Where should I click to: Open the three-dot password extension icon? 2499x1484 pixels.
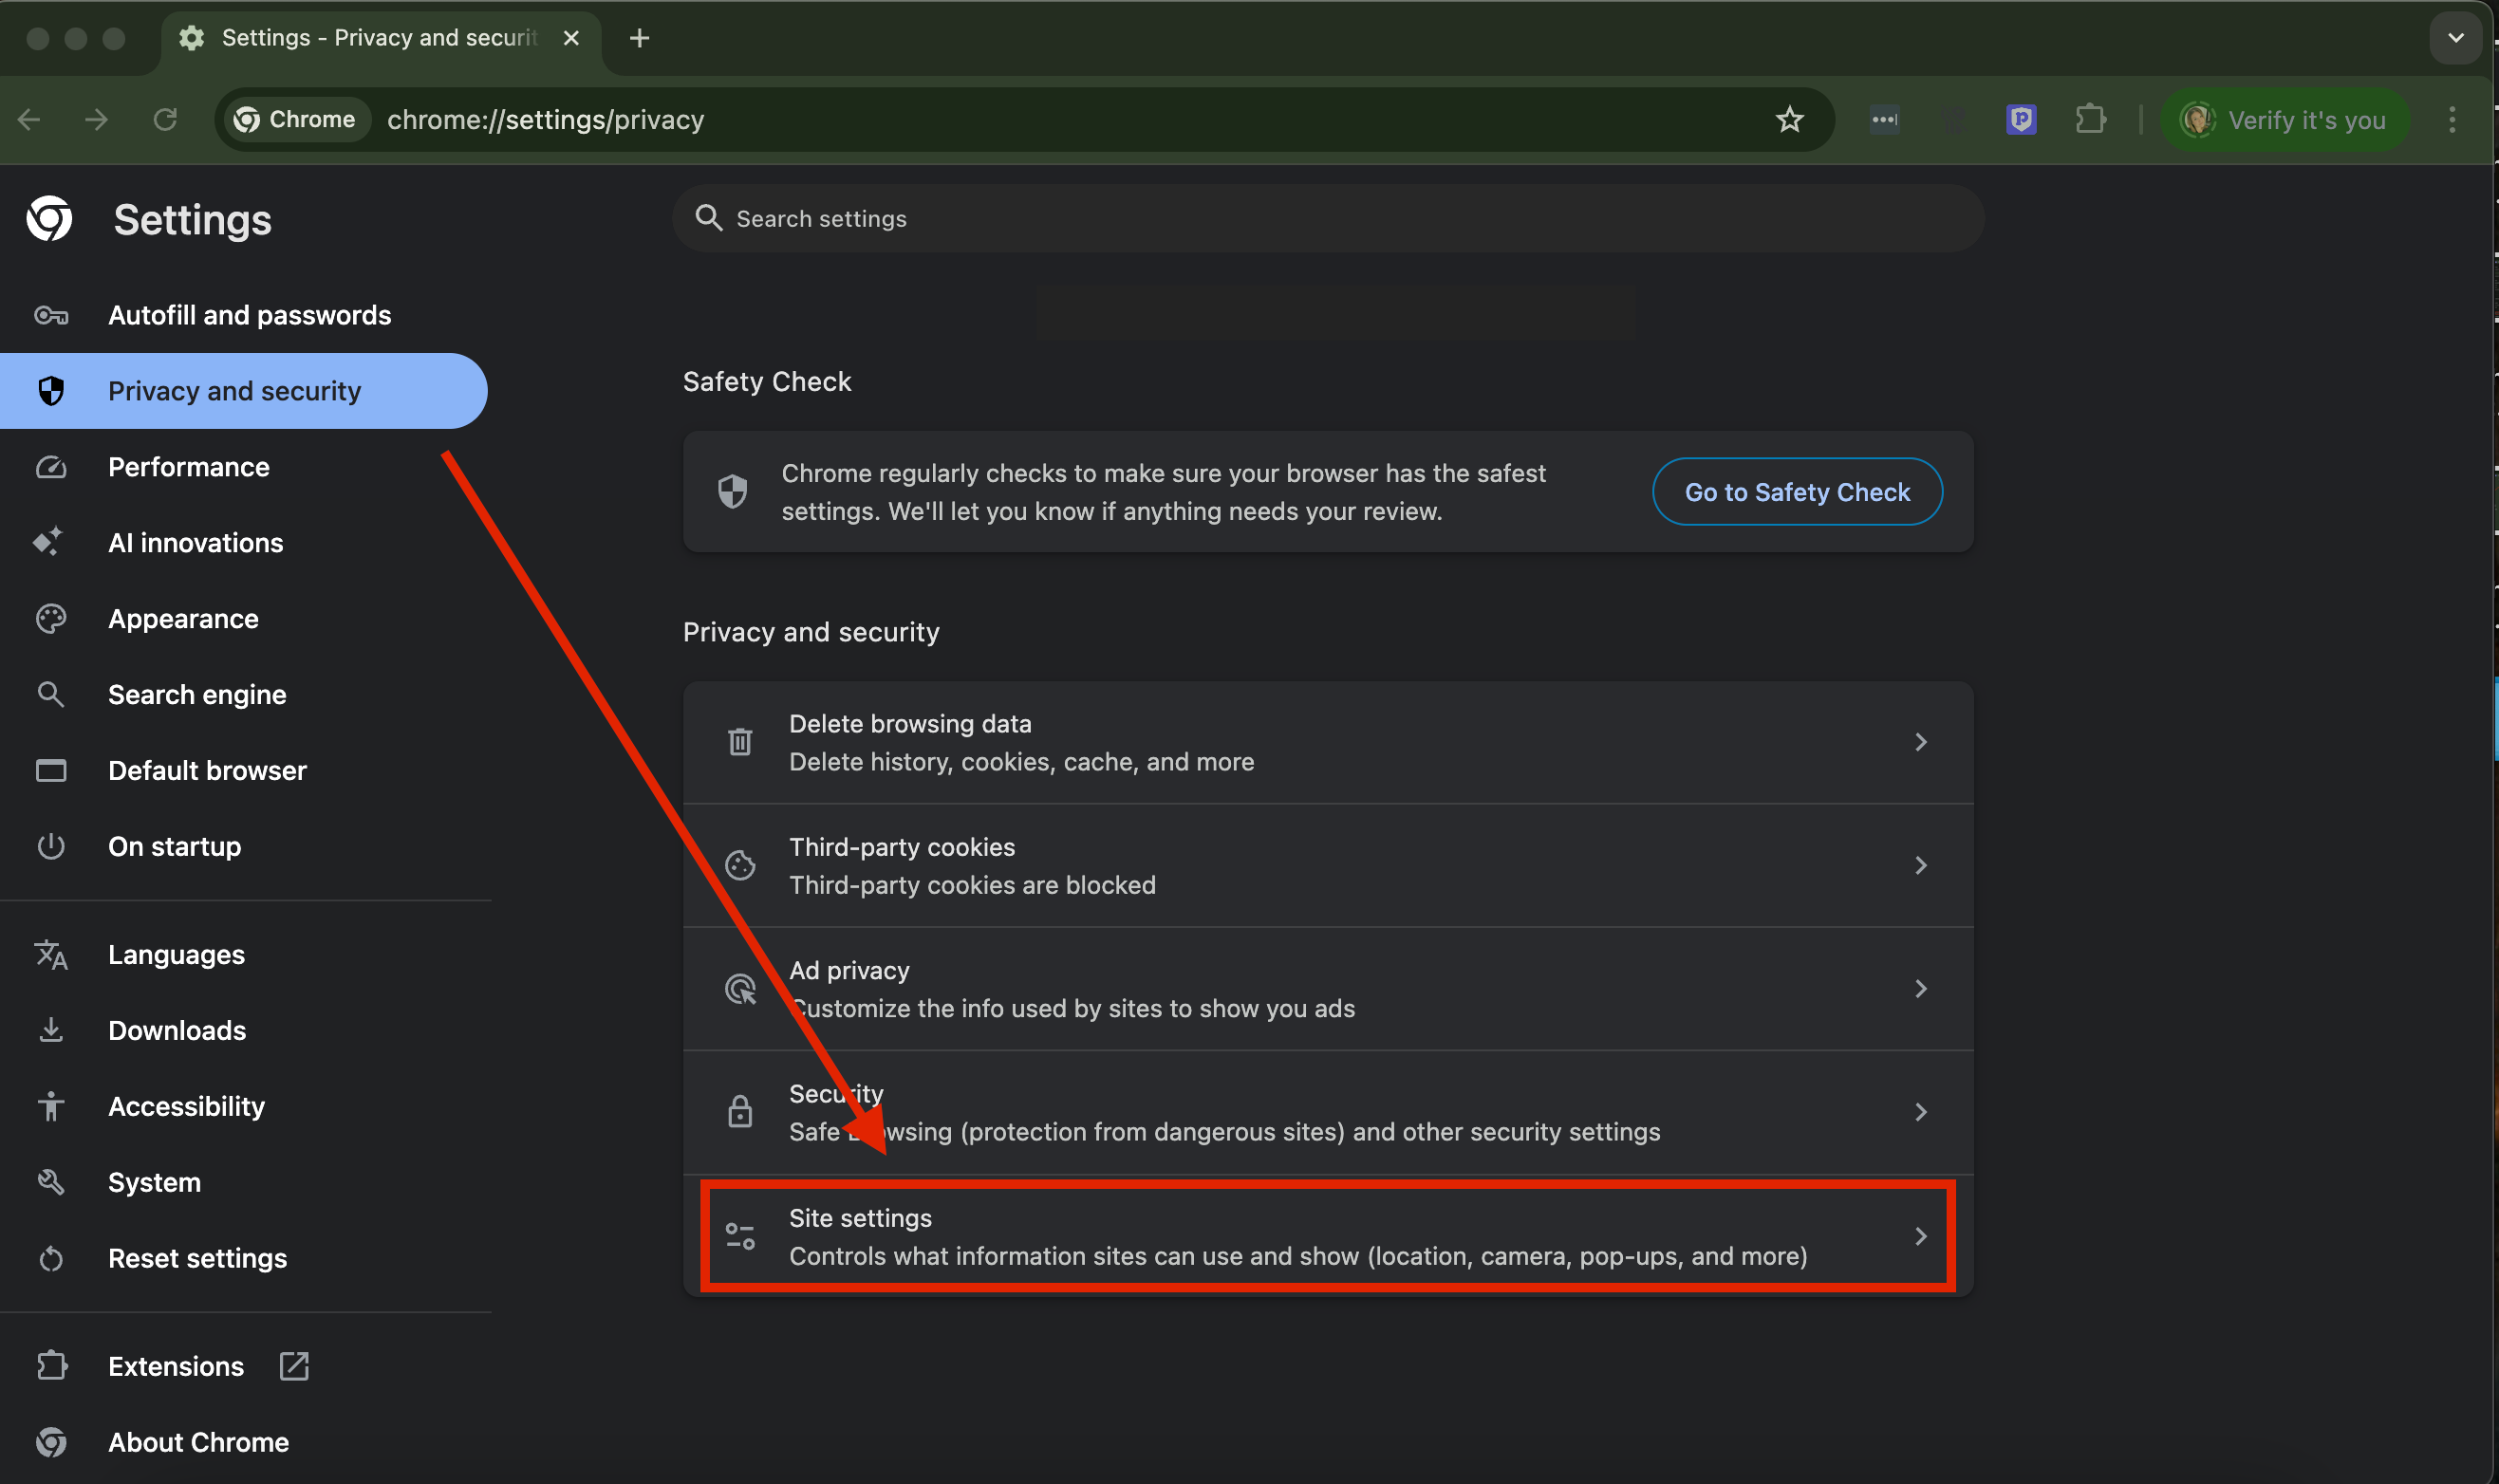[1884, 120]
